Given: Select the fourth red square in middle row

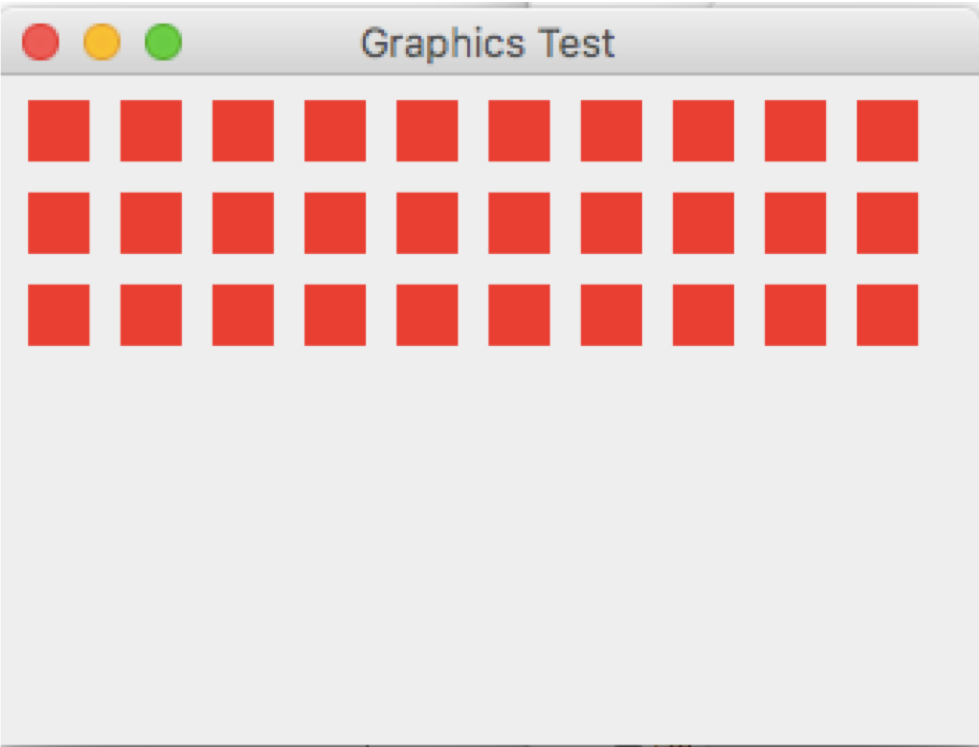Looking at the screenshot, I should point(335,223).
